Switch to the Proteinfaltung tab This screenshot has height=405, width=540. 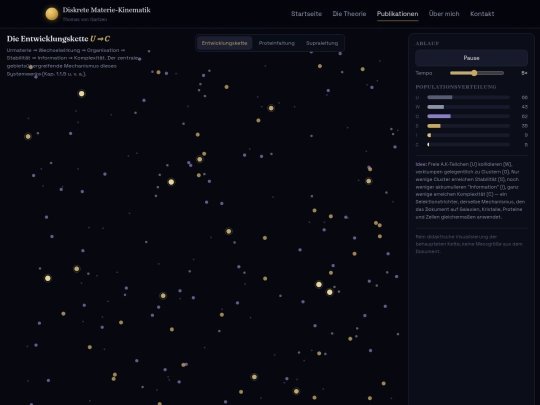[x=277, y=43]
